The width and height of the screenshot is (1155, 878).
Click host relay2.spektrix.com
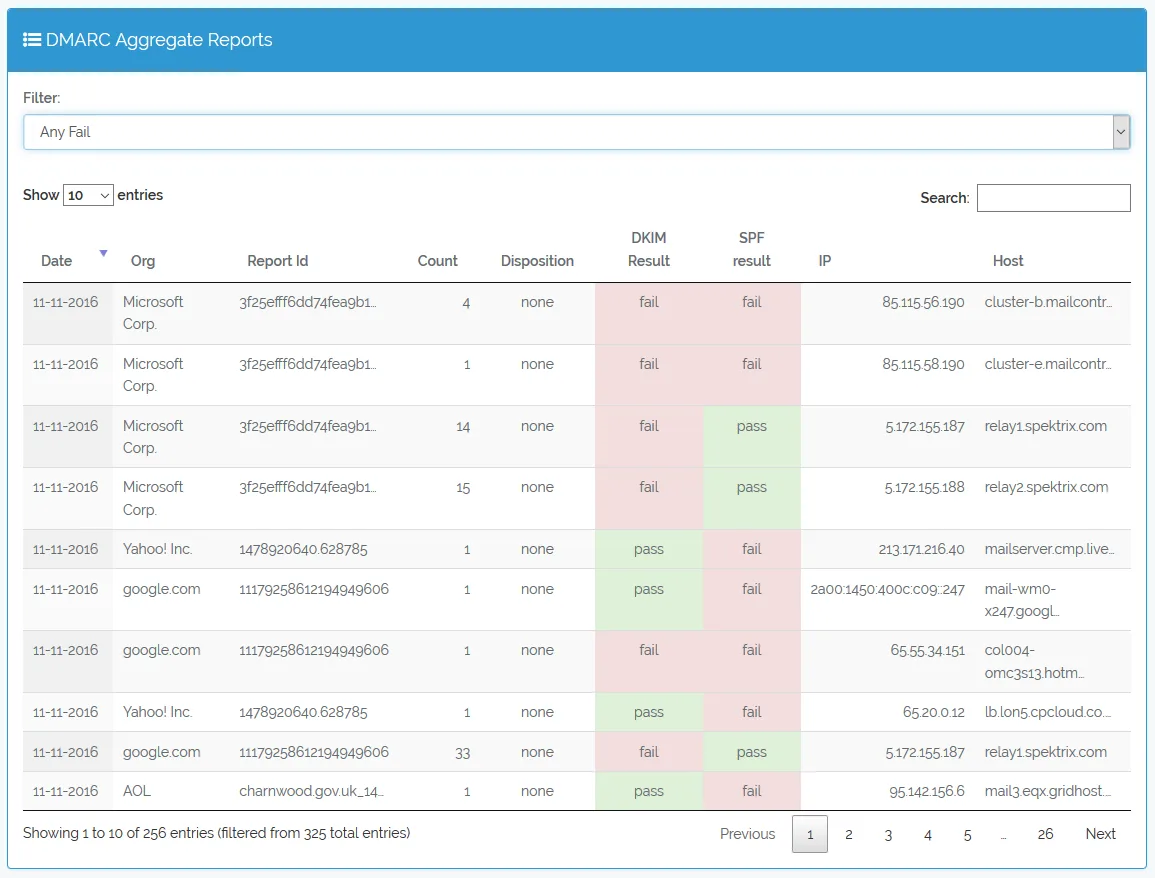point(1046,488)
